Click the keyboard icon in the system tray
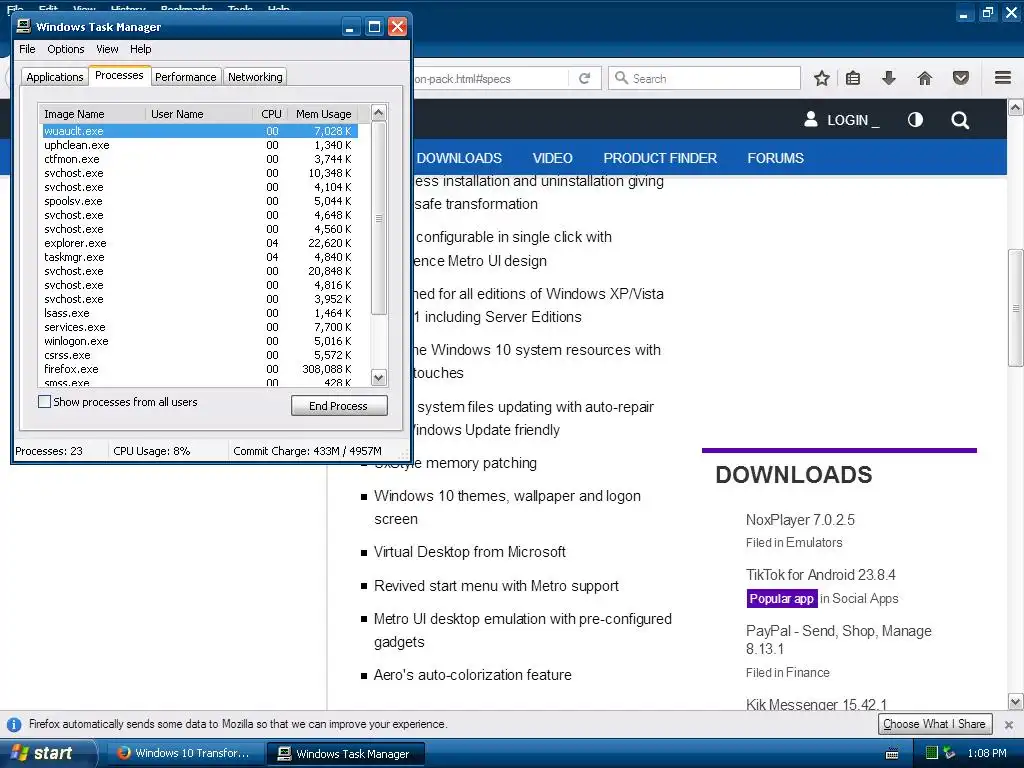Screen dimensions: 1024x768 point(891,754)
